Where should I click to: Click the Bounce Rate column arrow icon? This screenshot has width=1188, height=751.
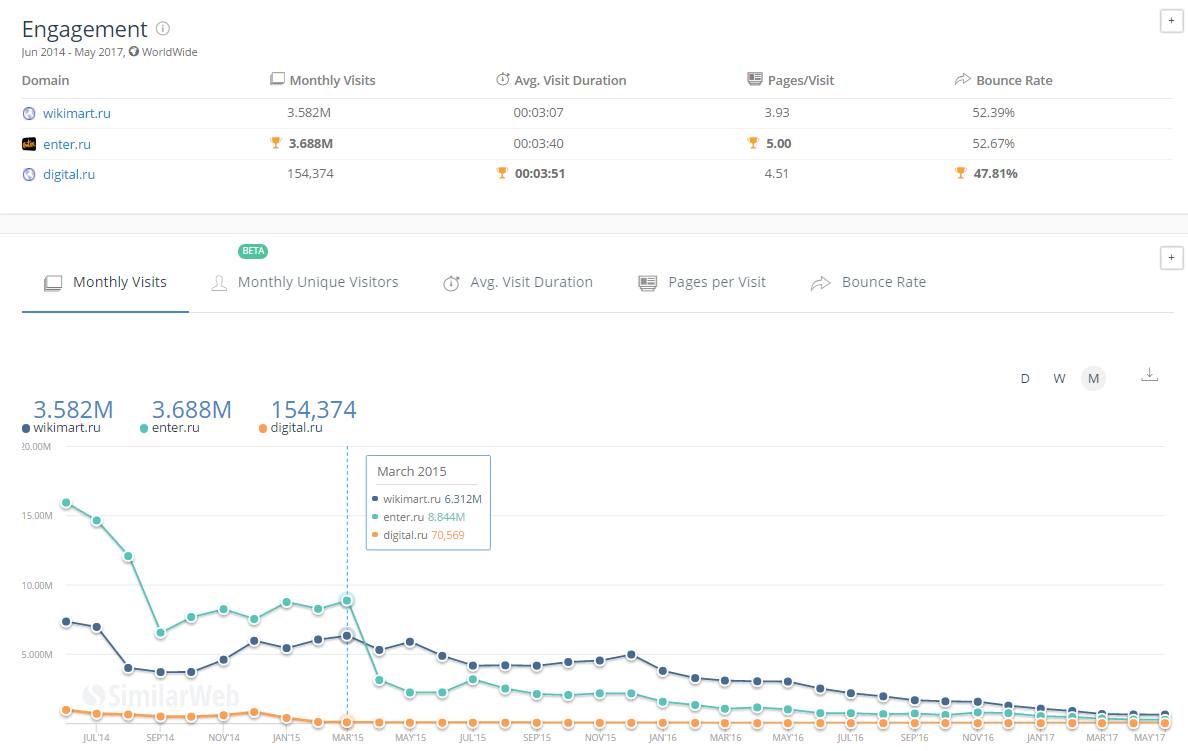click(963, 80)
